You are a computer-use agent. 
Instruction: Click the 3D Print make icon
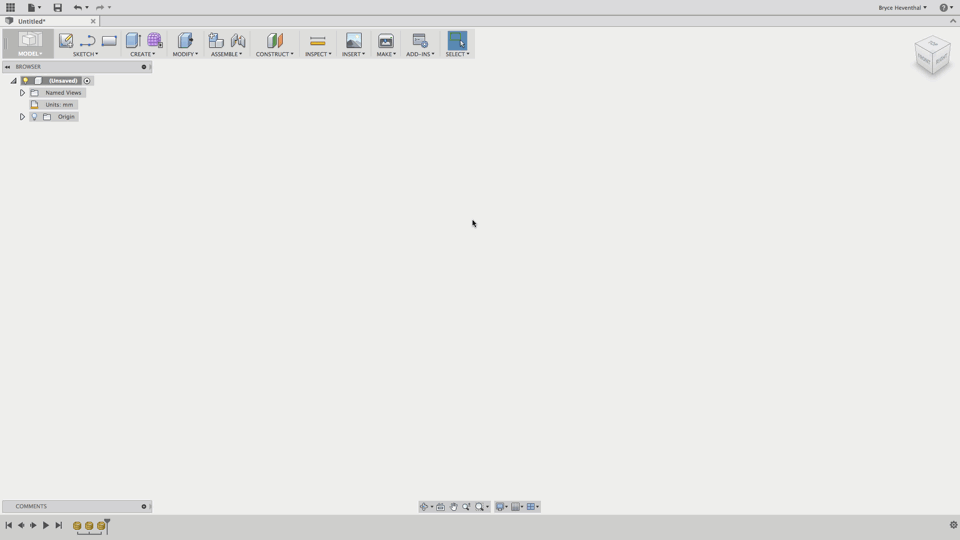pyautogui.click(x=386, y=40)
